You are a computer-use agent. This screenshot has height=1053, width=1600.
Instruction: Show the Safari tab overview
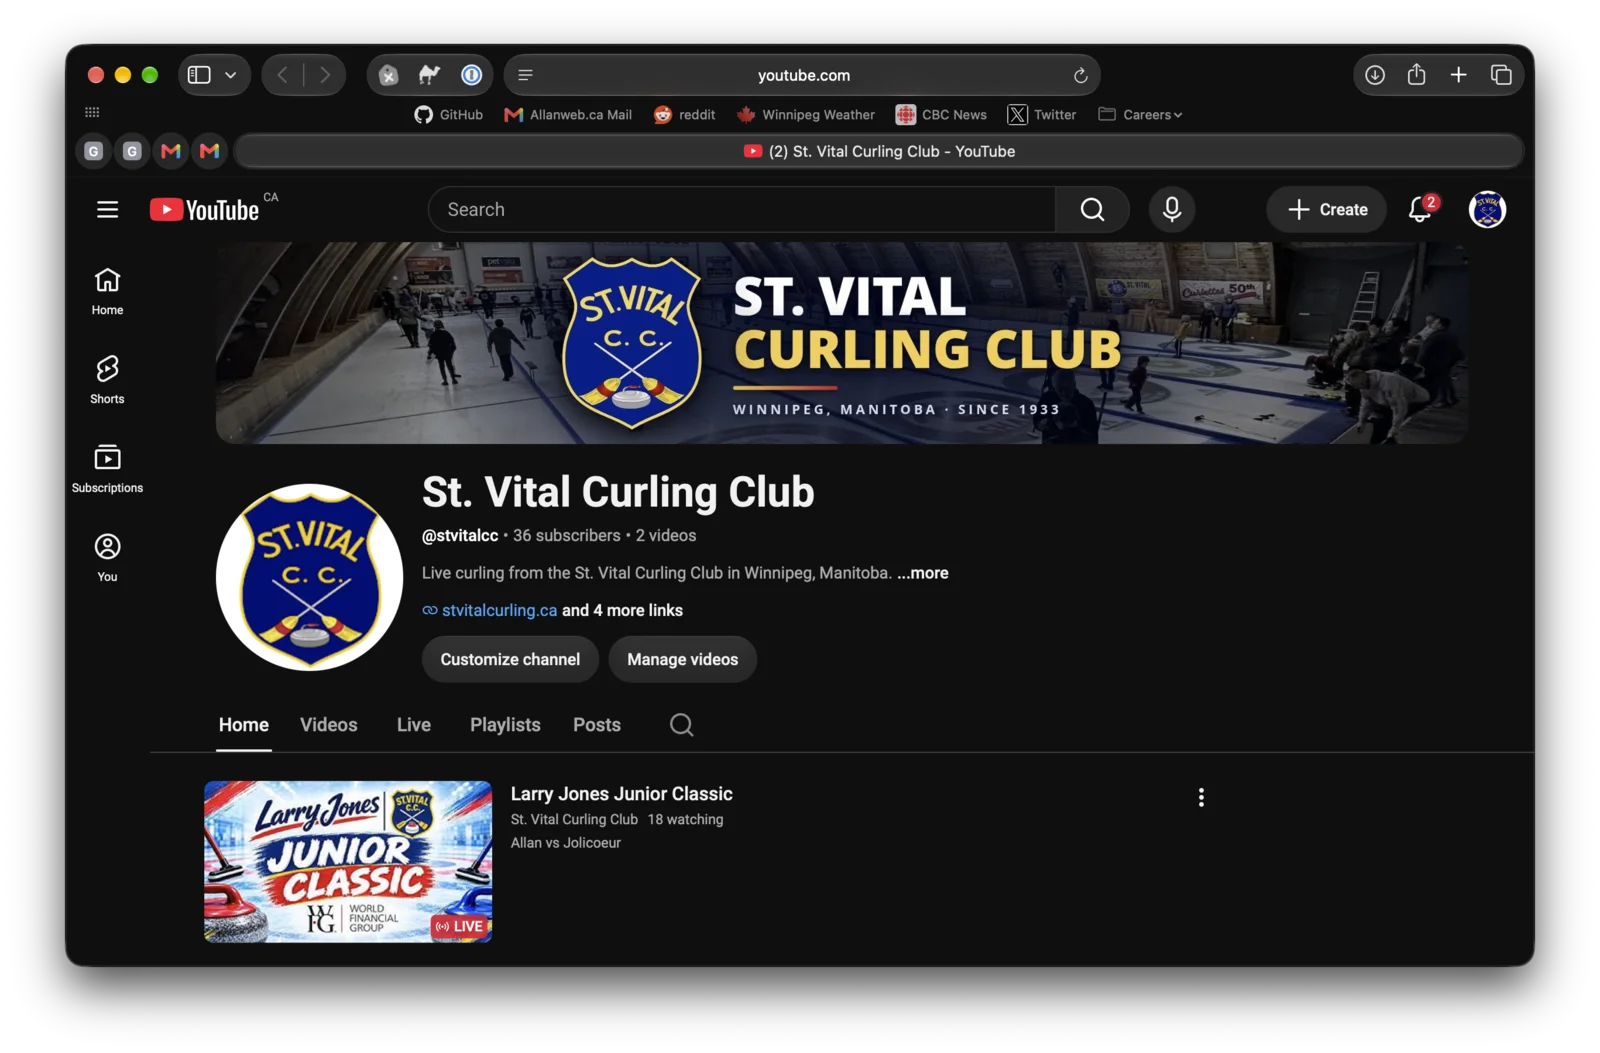pos(1500,75)
